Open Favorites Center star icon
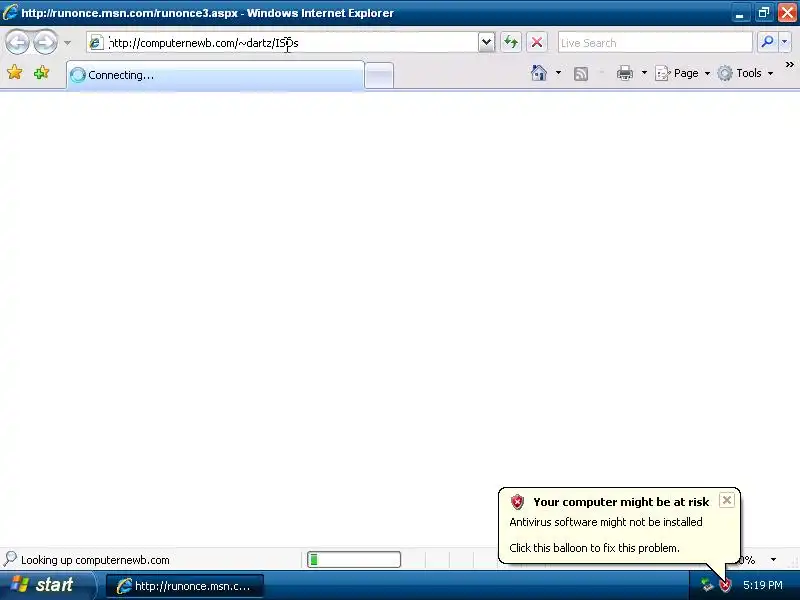This screenshot has width=800, height=600. click(15, 72)
